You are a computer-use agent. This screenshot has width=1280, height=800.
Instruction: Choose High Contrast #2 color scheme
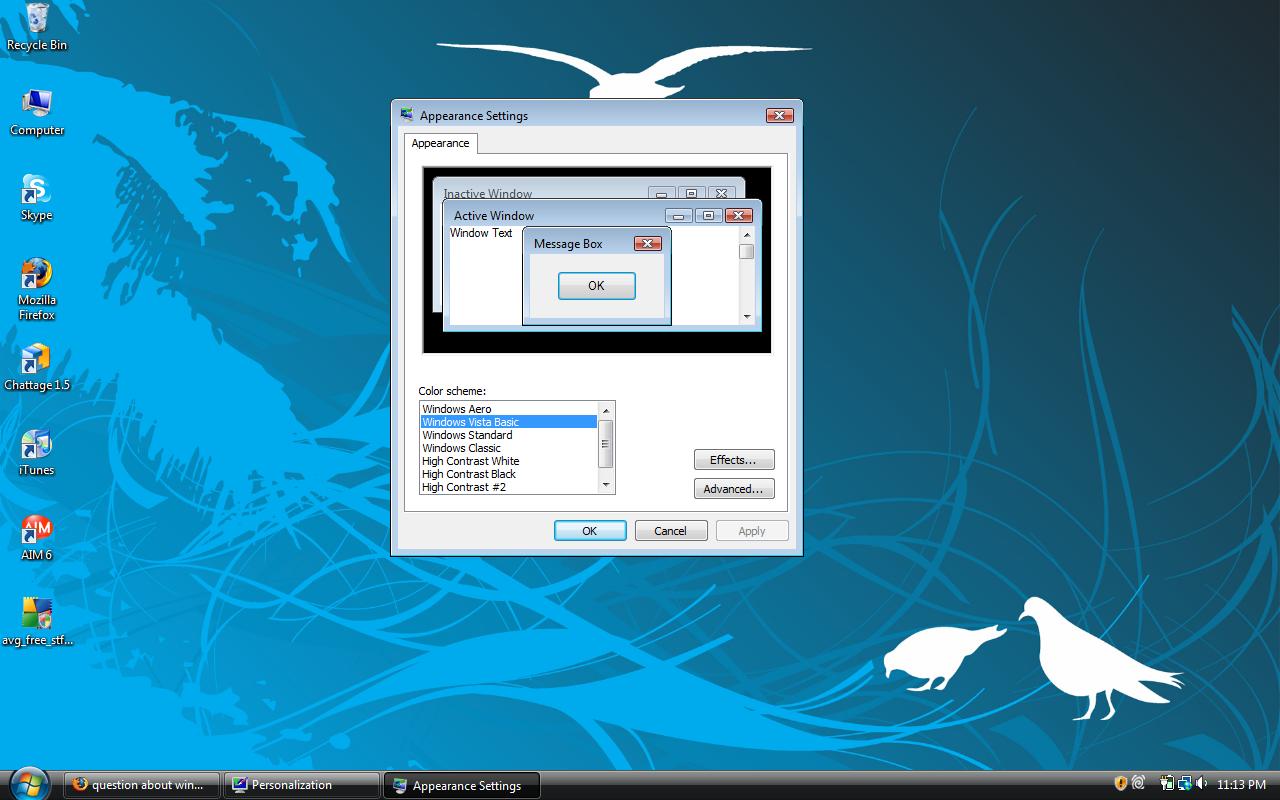click(x=508, y=487)
